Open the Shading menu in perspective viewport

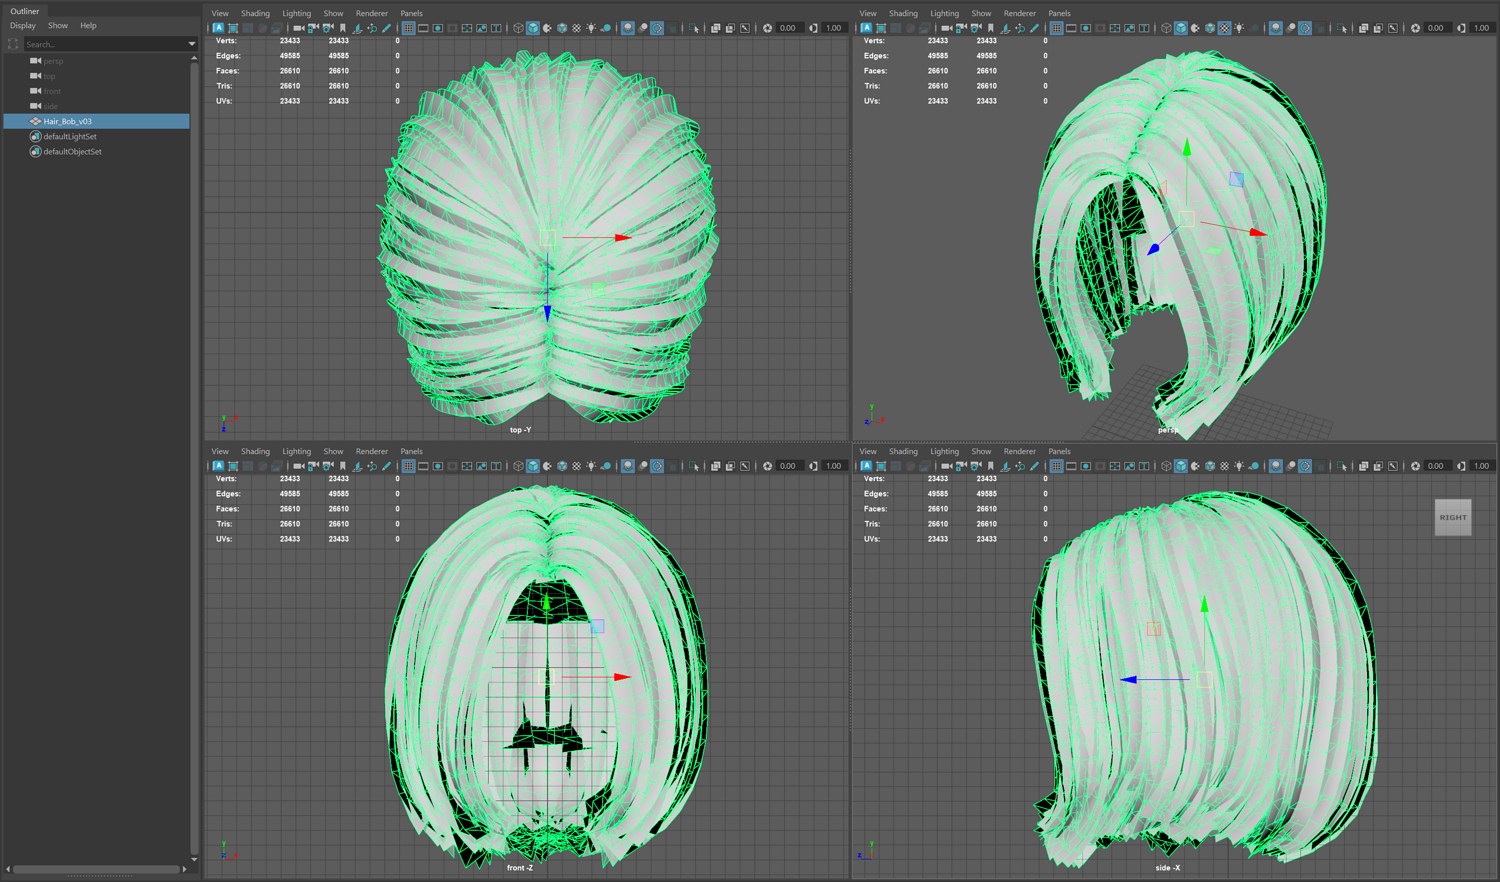click(903, 14)
